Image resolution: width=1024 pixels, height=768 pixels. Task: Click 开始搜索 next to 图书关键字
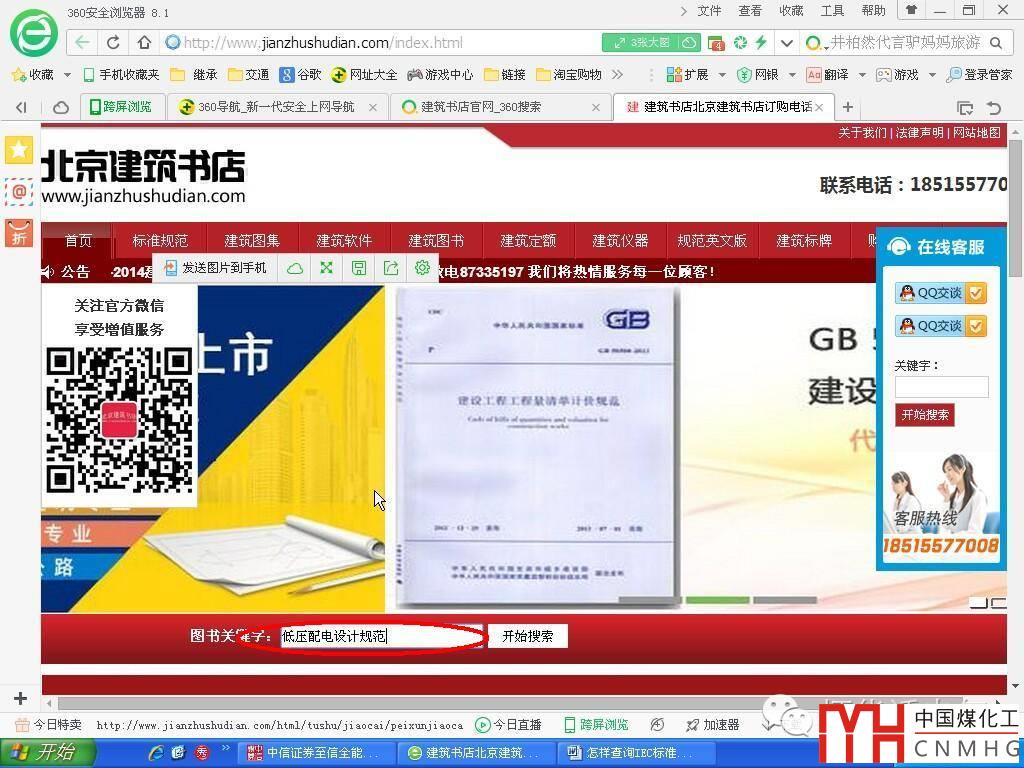[528, 636]
